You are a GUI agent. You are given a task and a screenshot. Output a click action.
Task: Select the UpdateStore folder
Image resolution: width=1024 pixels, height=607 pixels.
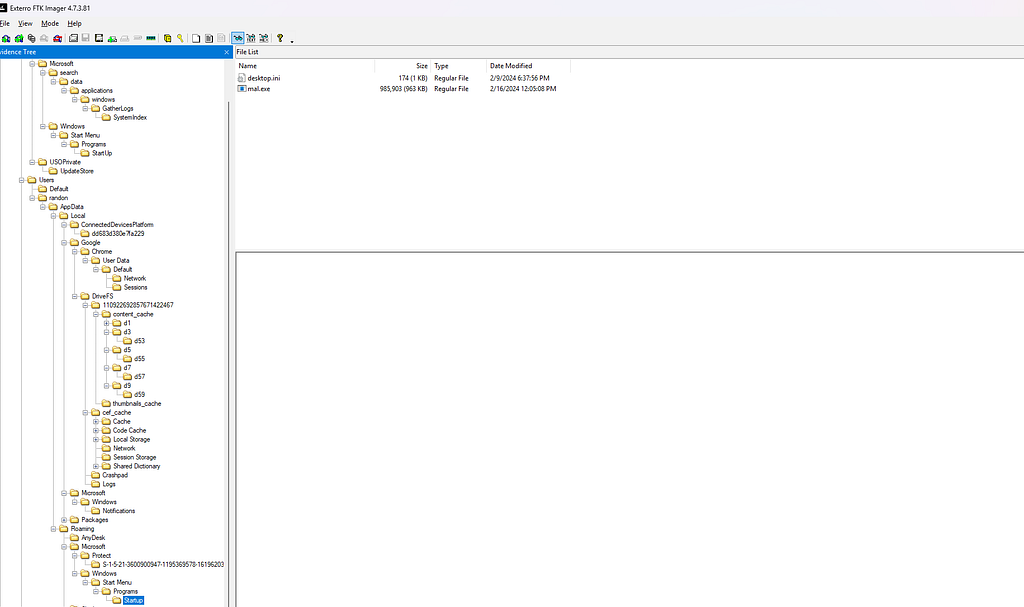coord(77,171)
